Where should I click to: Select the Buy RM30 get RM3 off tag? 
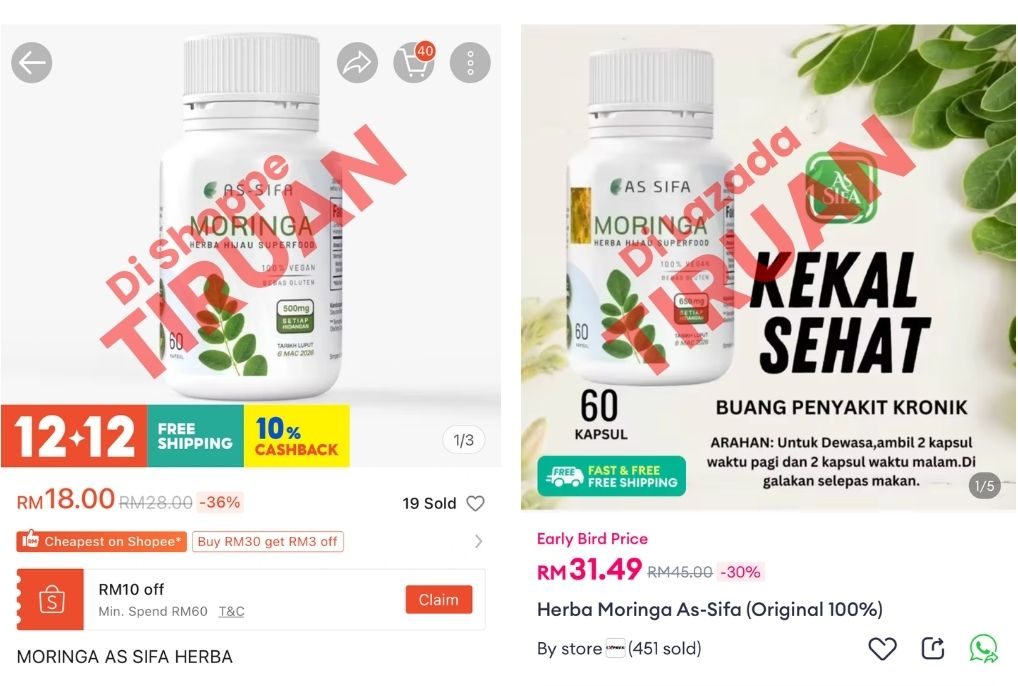pos(267,541)
